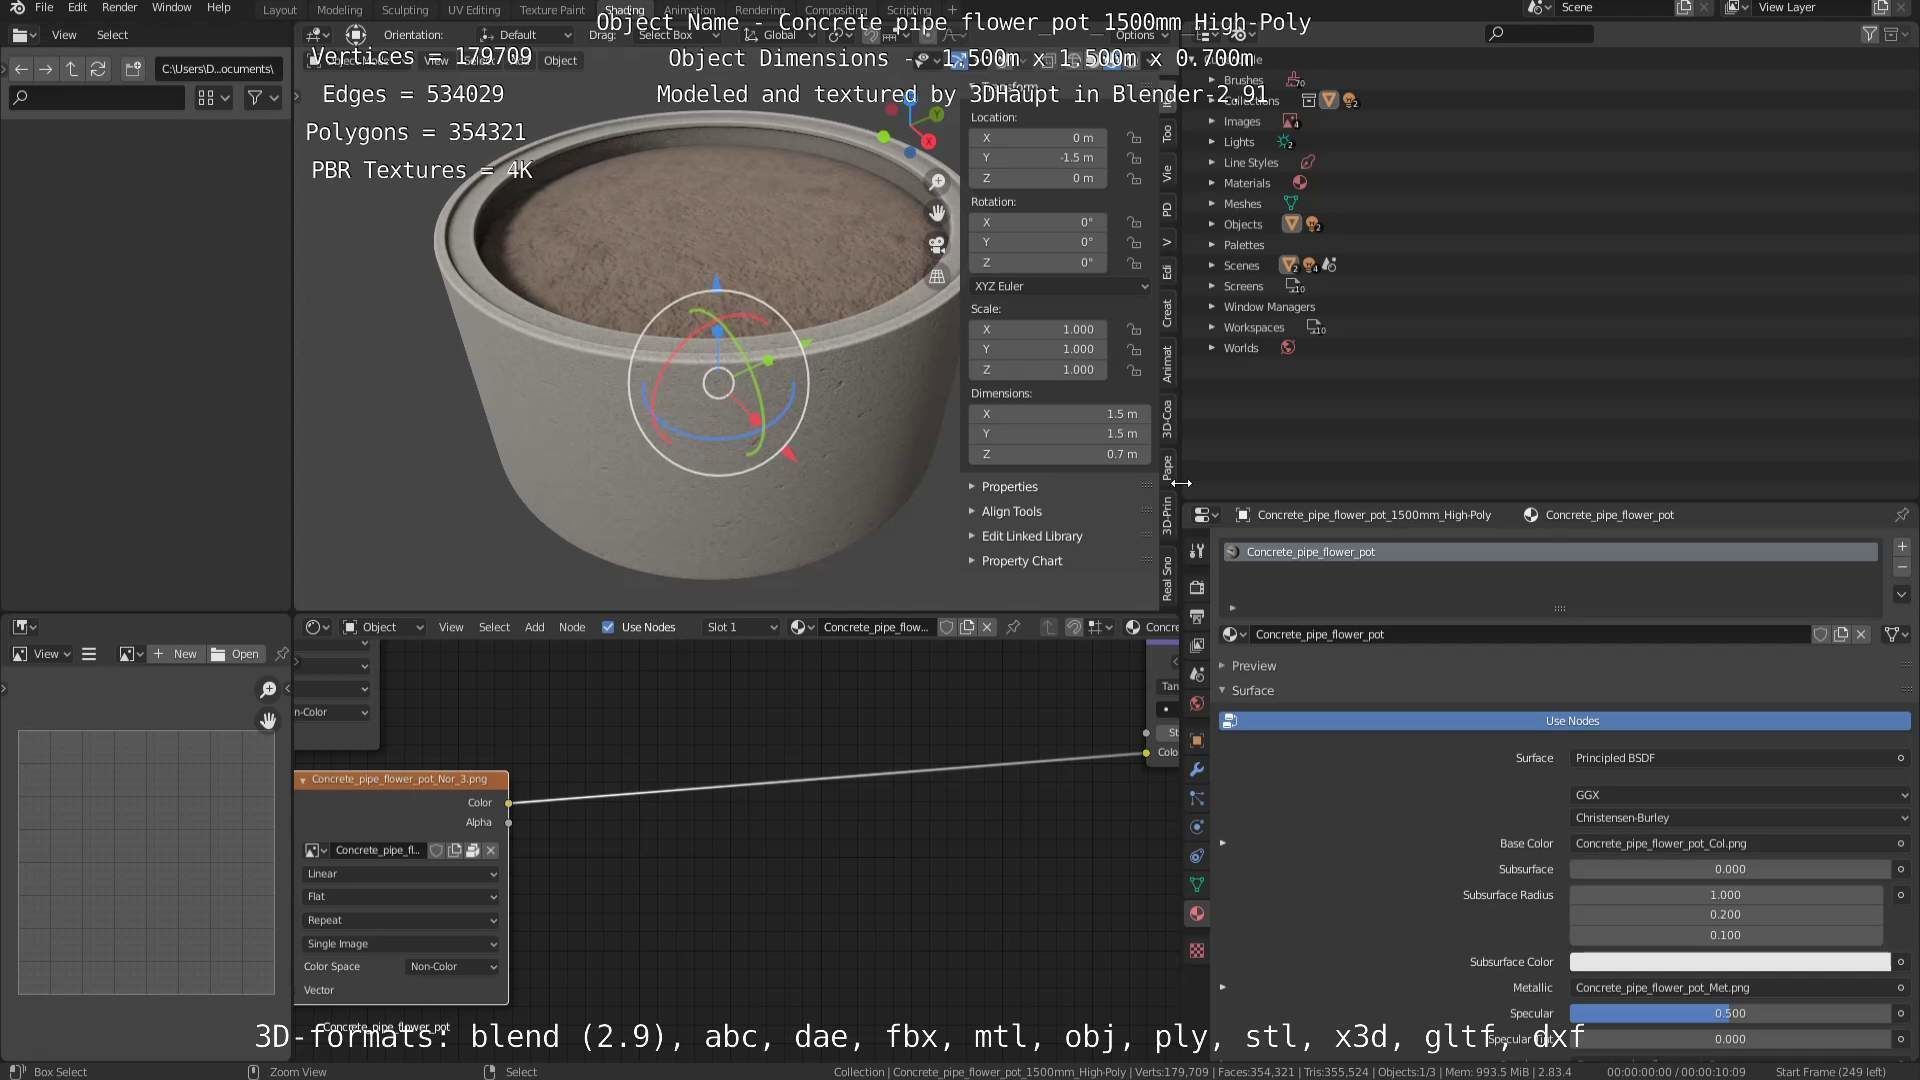Click the viewport pan hand gizmo

pos(937,213)
